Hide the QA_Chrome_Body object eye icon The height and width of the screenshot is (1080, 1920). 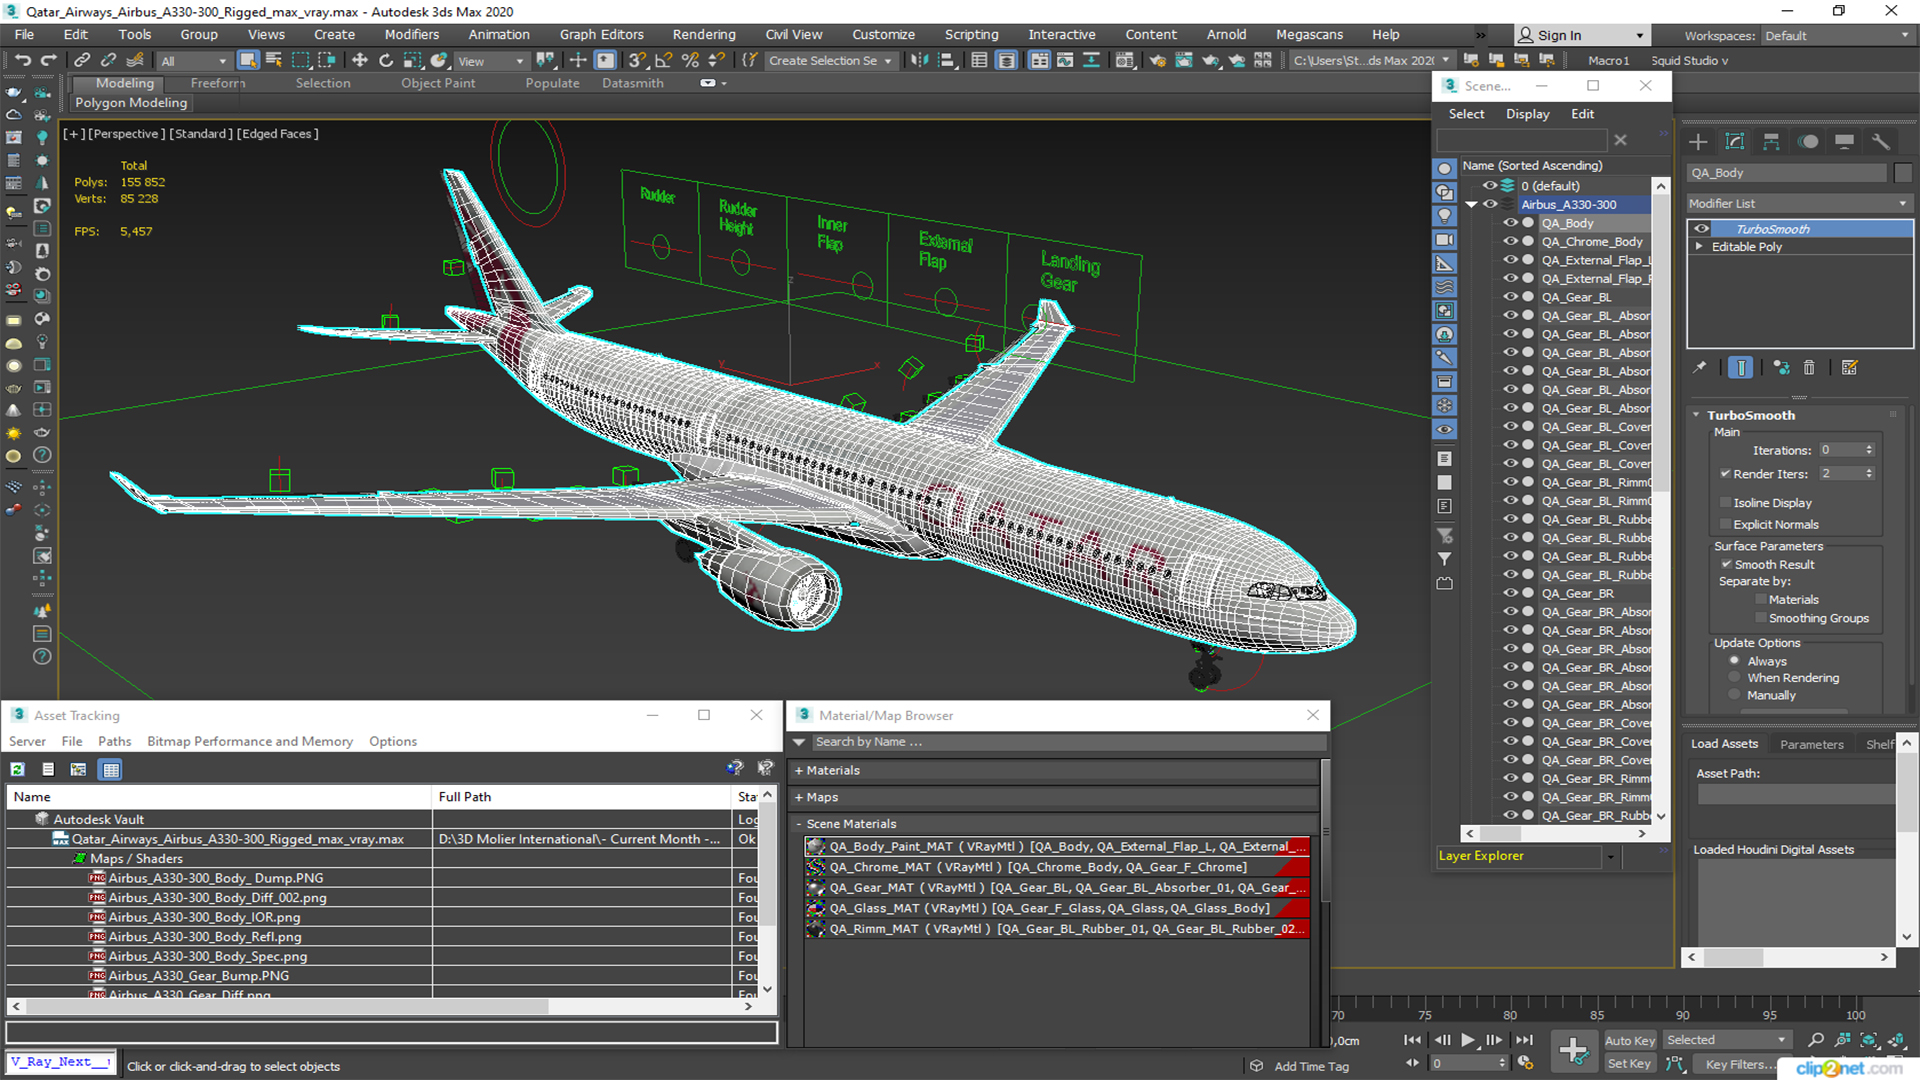tap(1510, 241)
